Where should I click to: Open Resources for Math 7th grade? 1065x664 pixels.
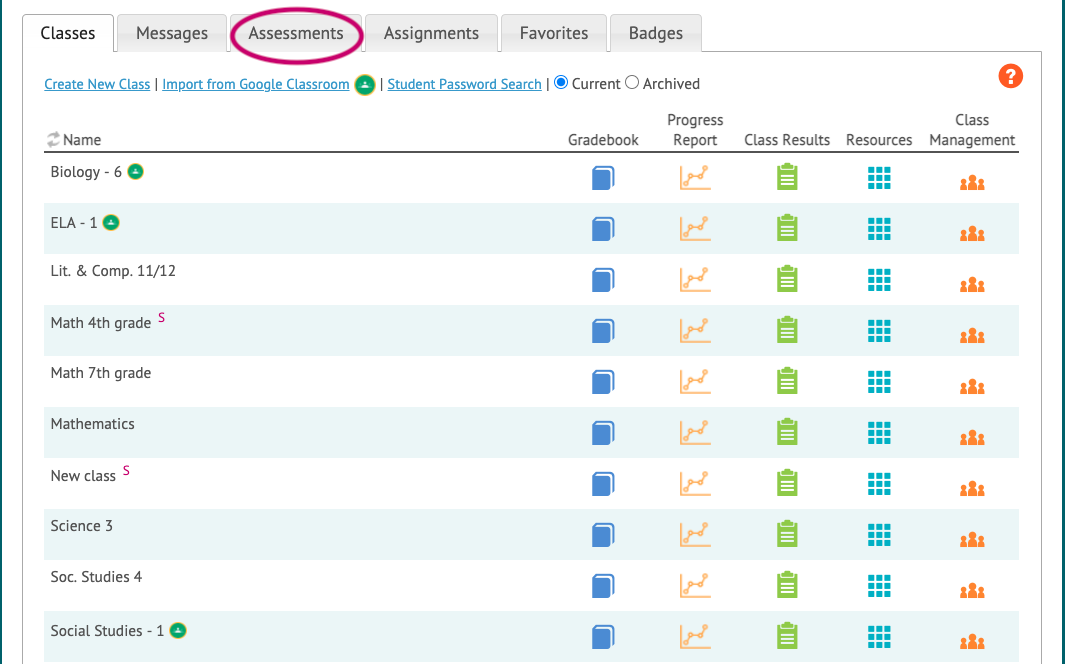click(879, 382)
